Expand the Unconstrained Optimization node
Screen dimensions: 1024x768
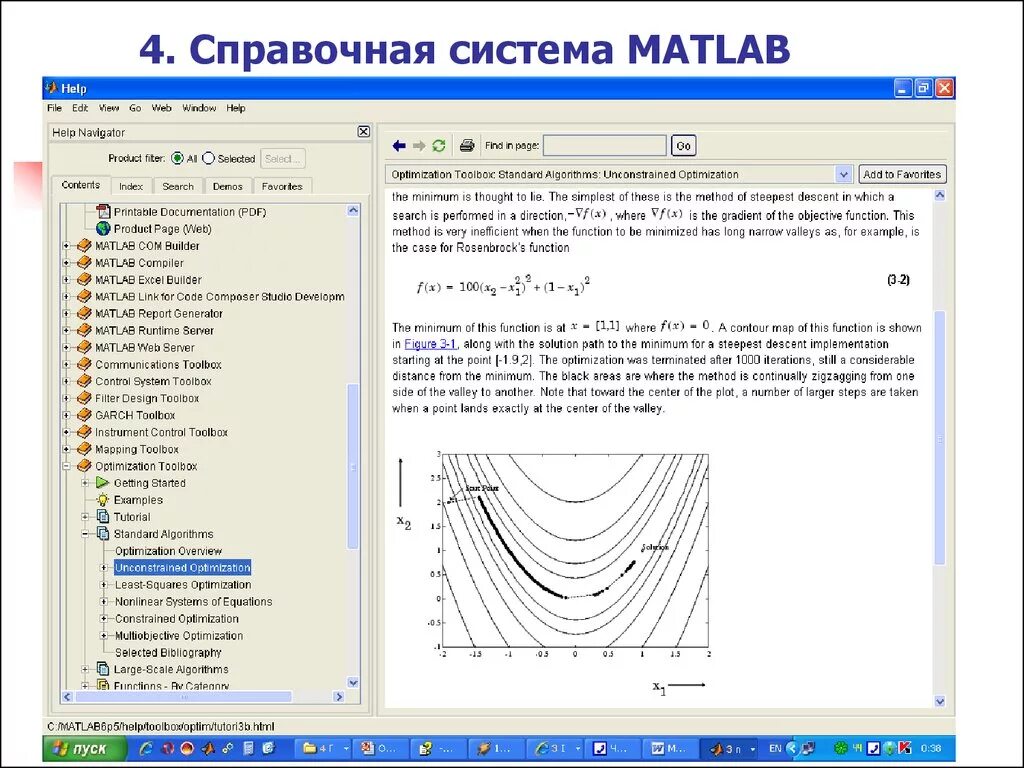pyautogui.click(x=104, y=568)
